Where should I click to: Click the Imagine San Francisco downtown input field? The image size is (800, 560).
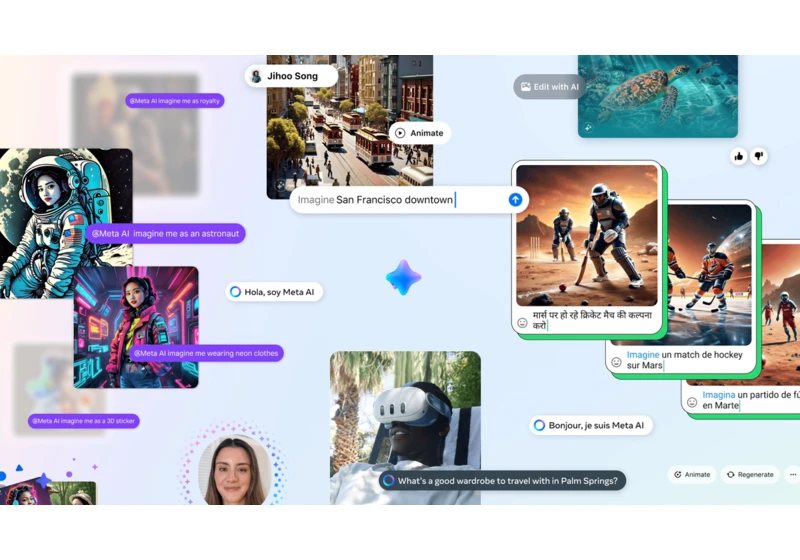(409, 199)
